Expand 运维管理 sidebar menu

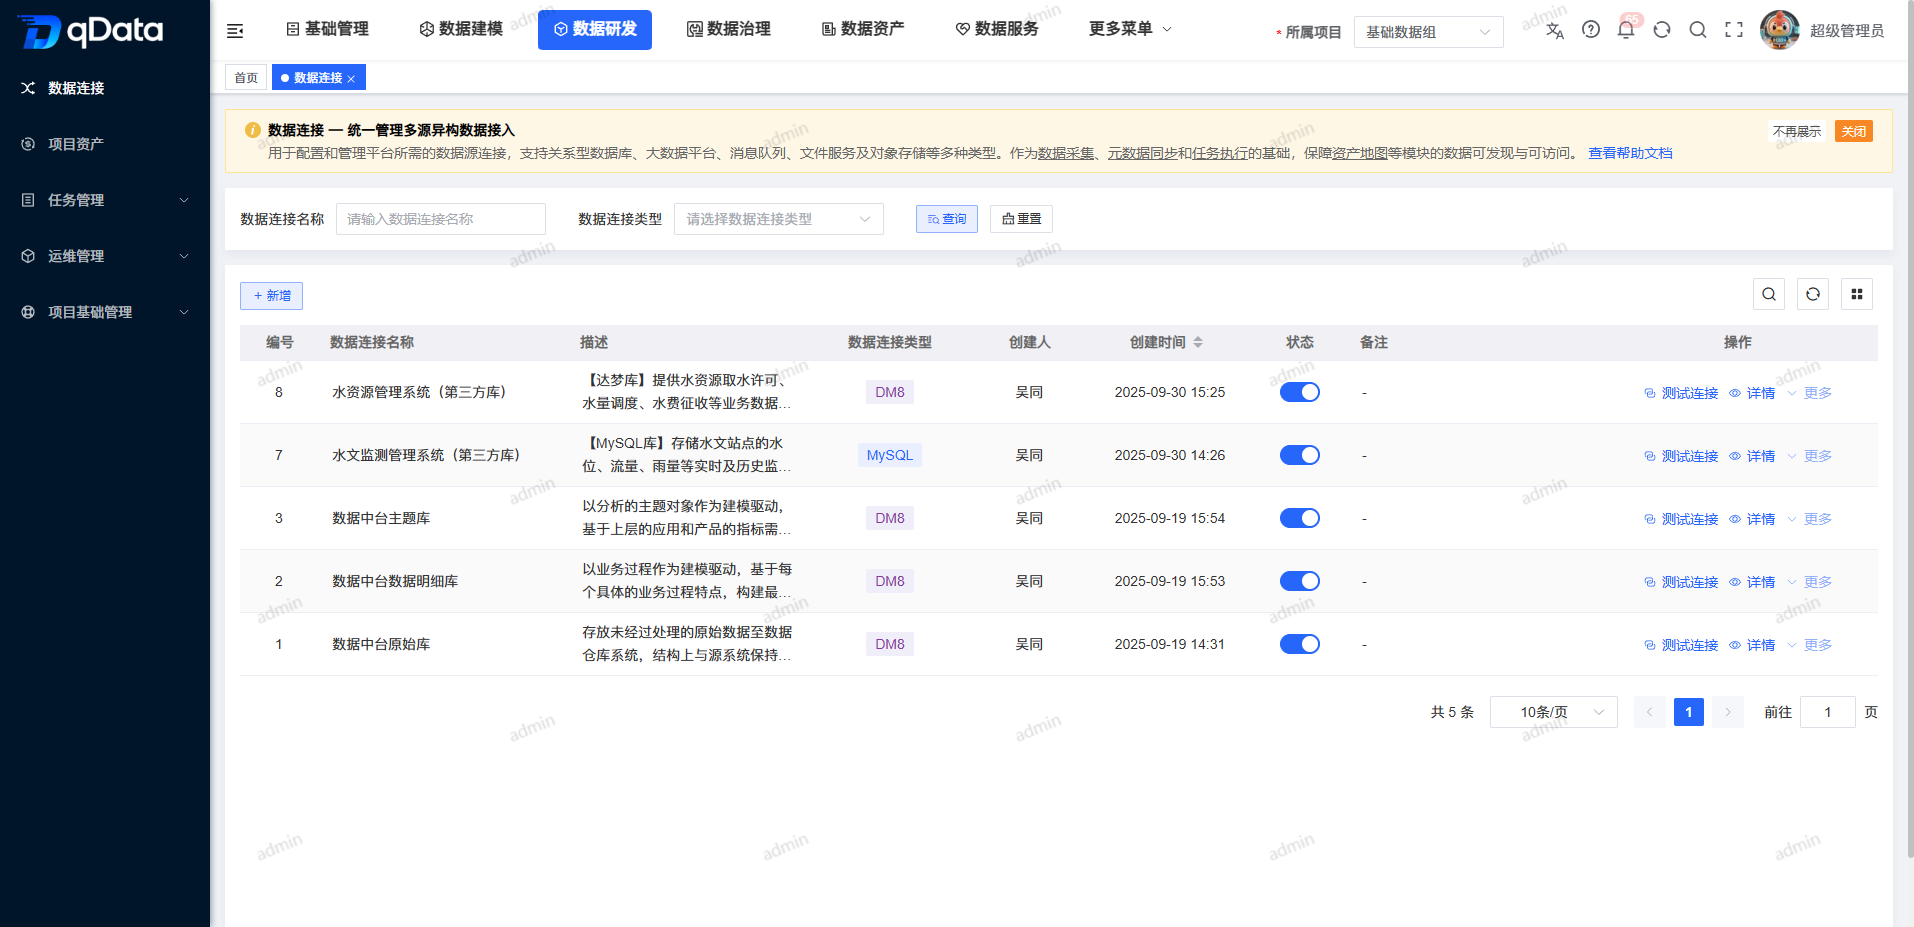point(105,256)
